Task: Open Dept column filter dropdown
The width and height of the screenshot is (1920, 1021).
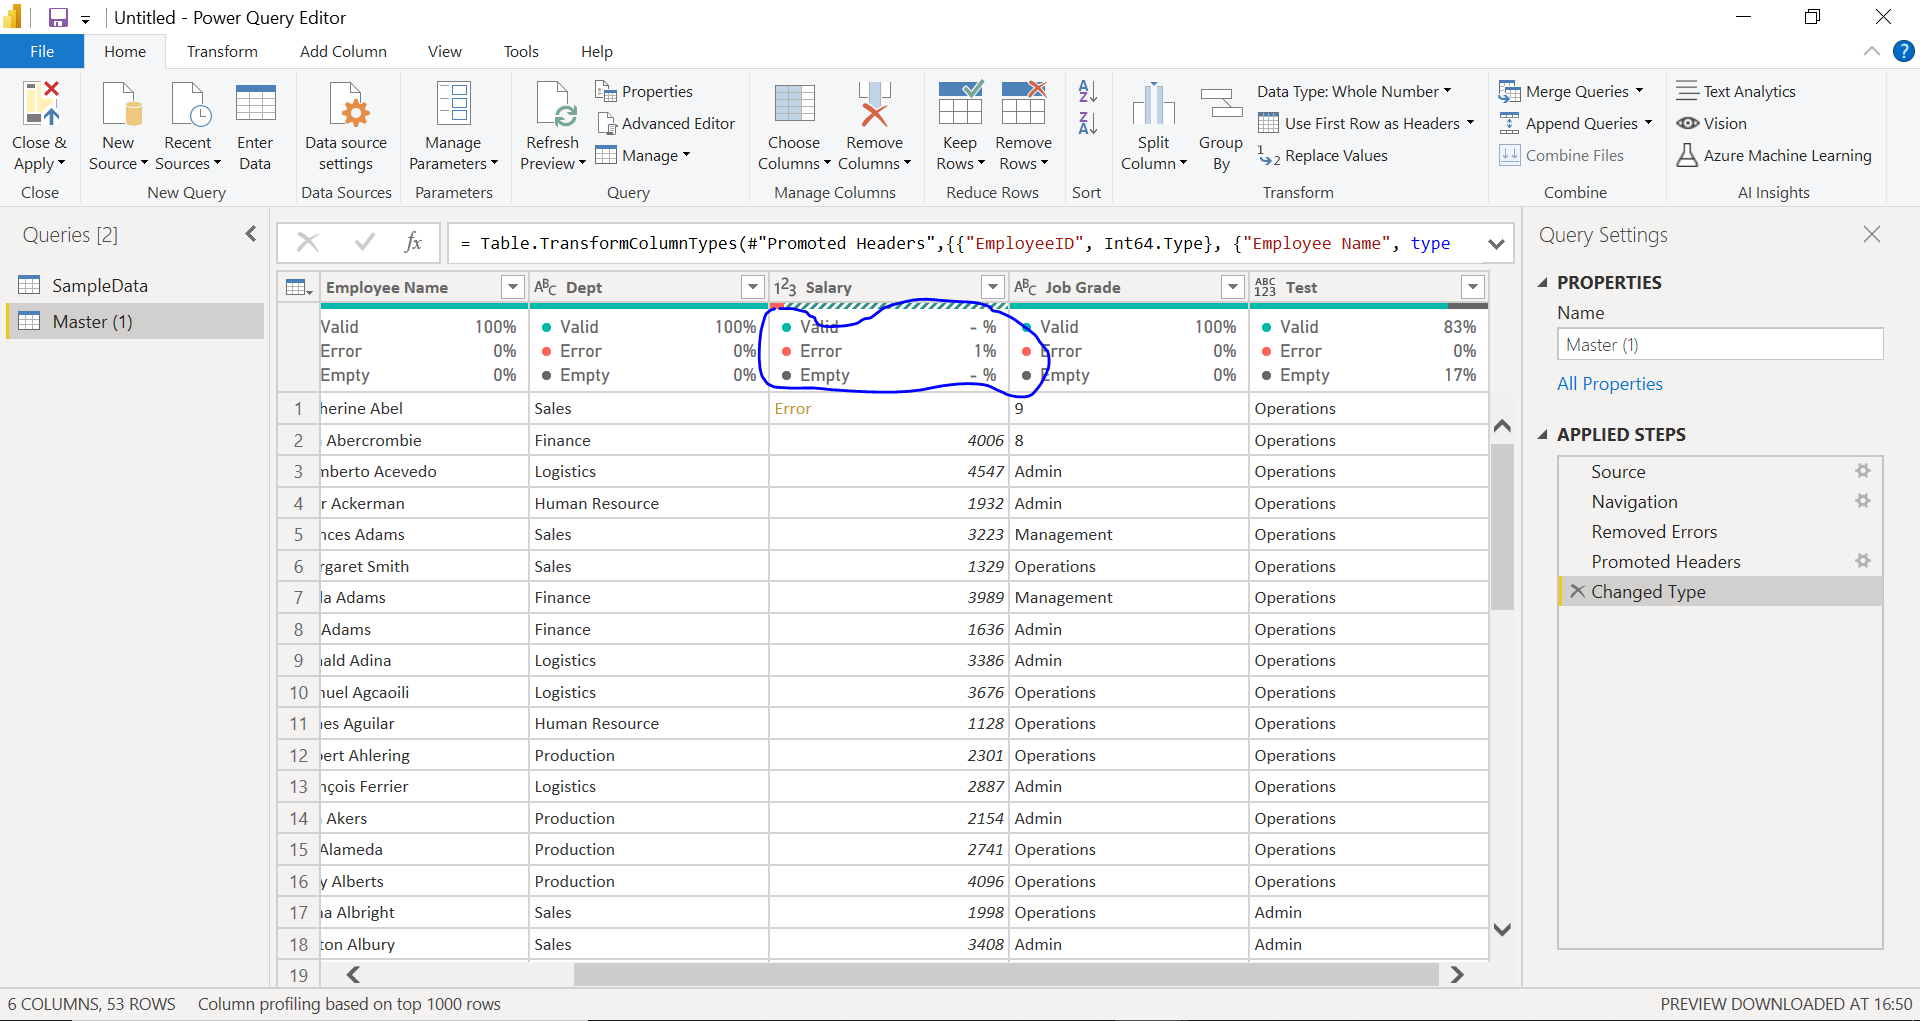Action: [x=753, y=288]
